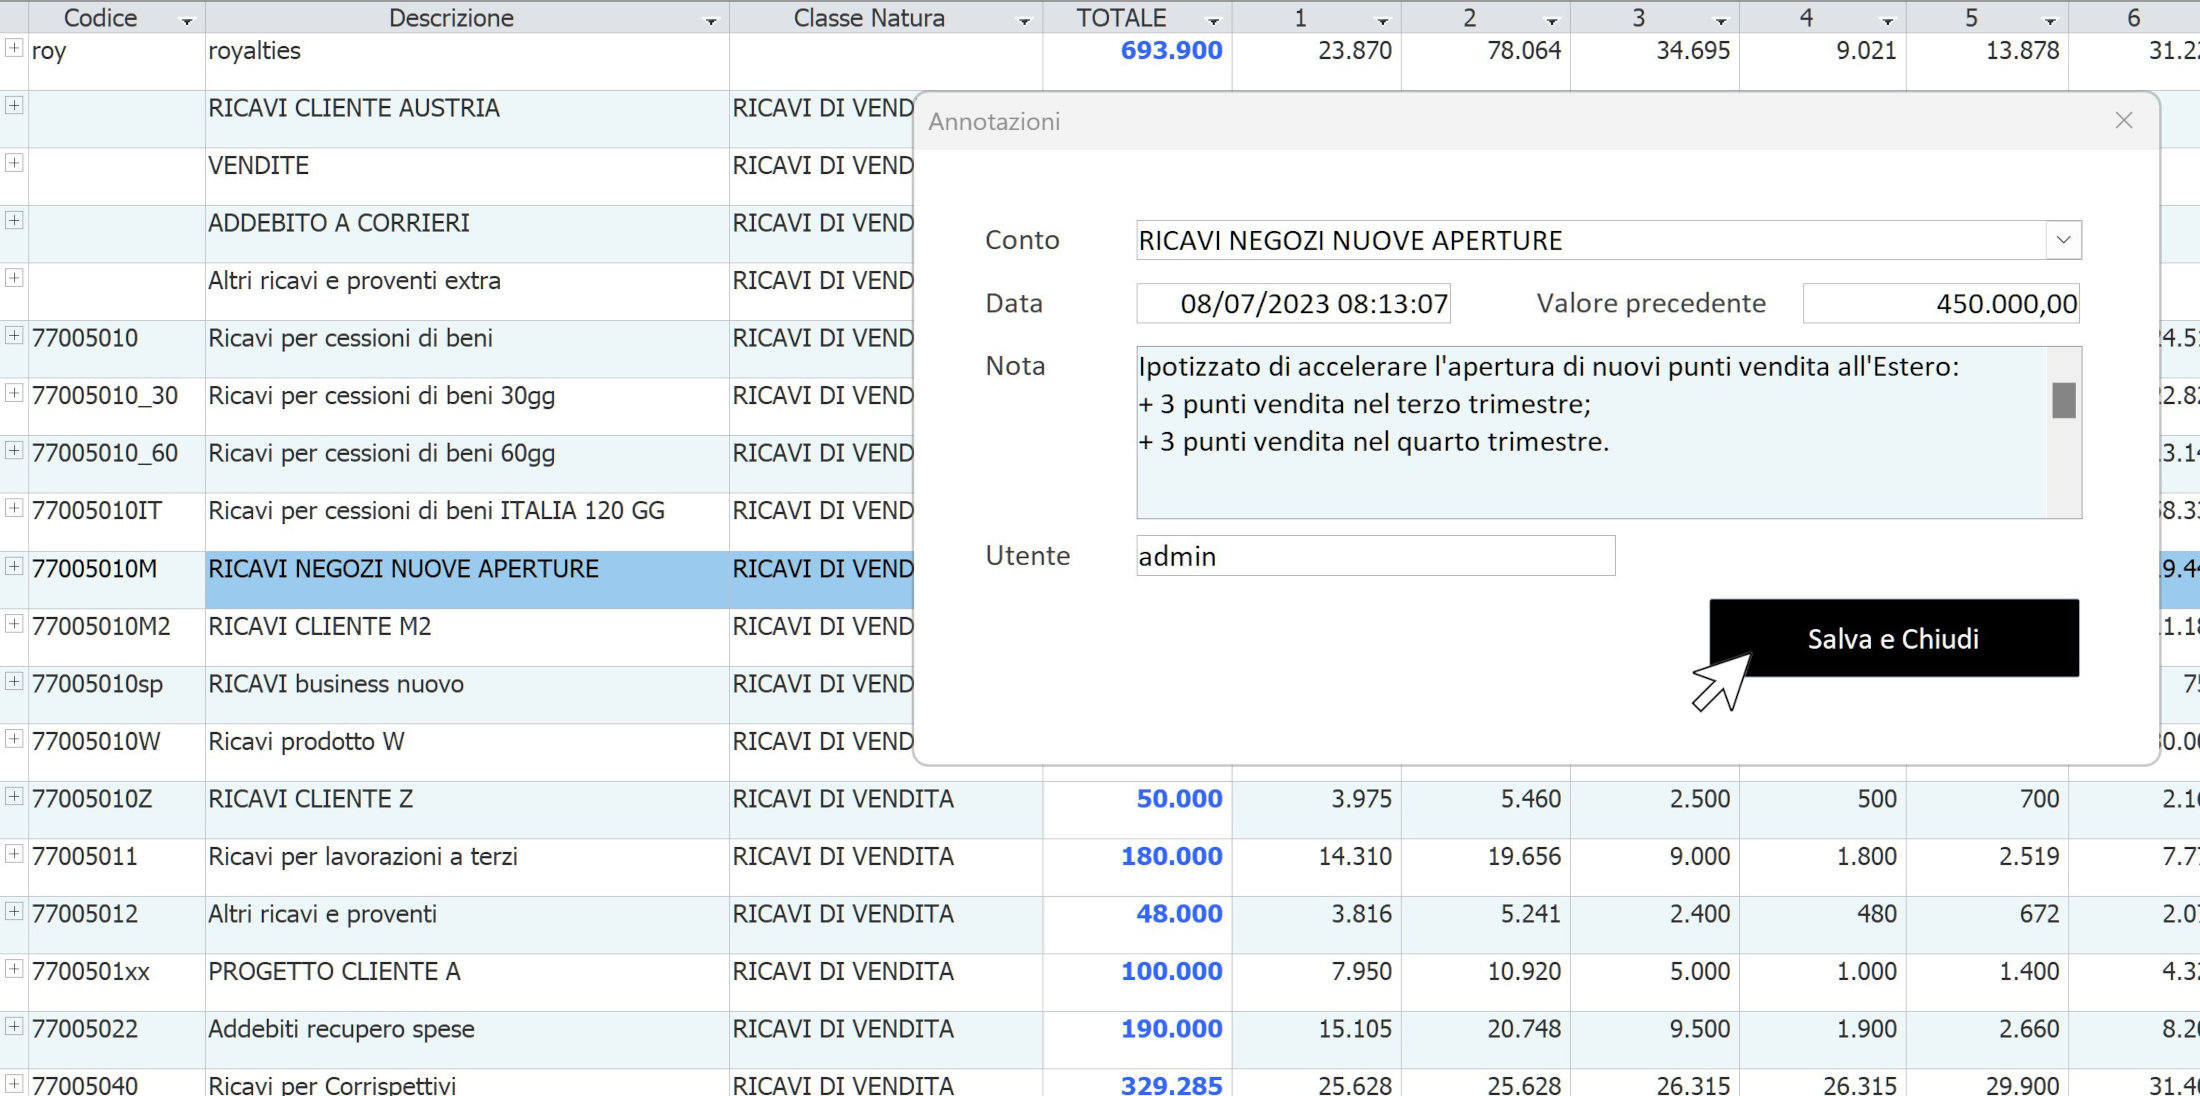Open the column 4 filter dropdown
Viewport: 2200px width, 1096px height.
coord(1887,20)
